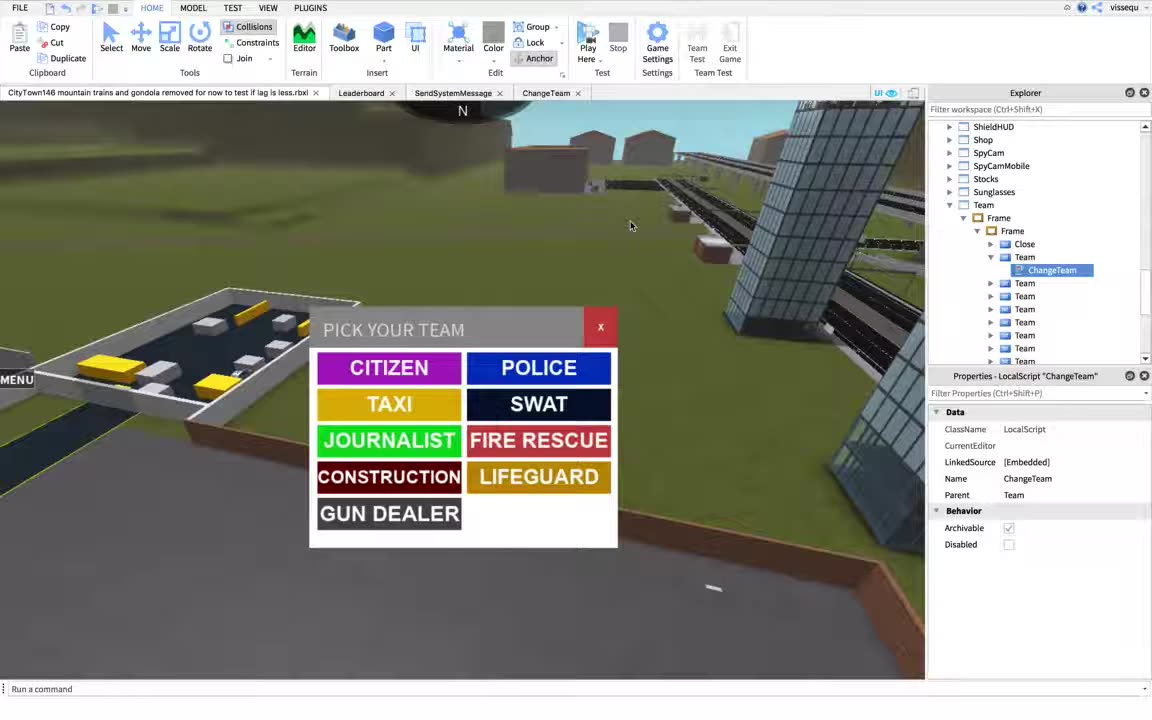This screenshot has height=720, width=1152.
Task: Select the ChangeTeam script in Explorer
Action: tap(1052, 270)
